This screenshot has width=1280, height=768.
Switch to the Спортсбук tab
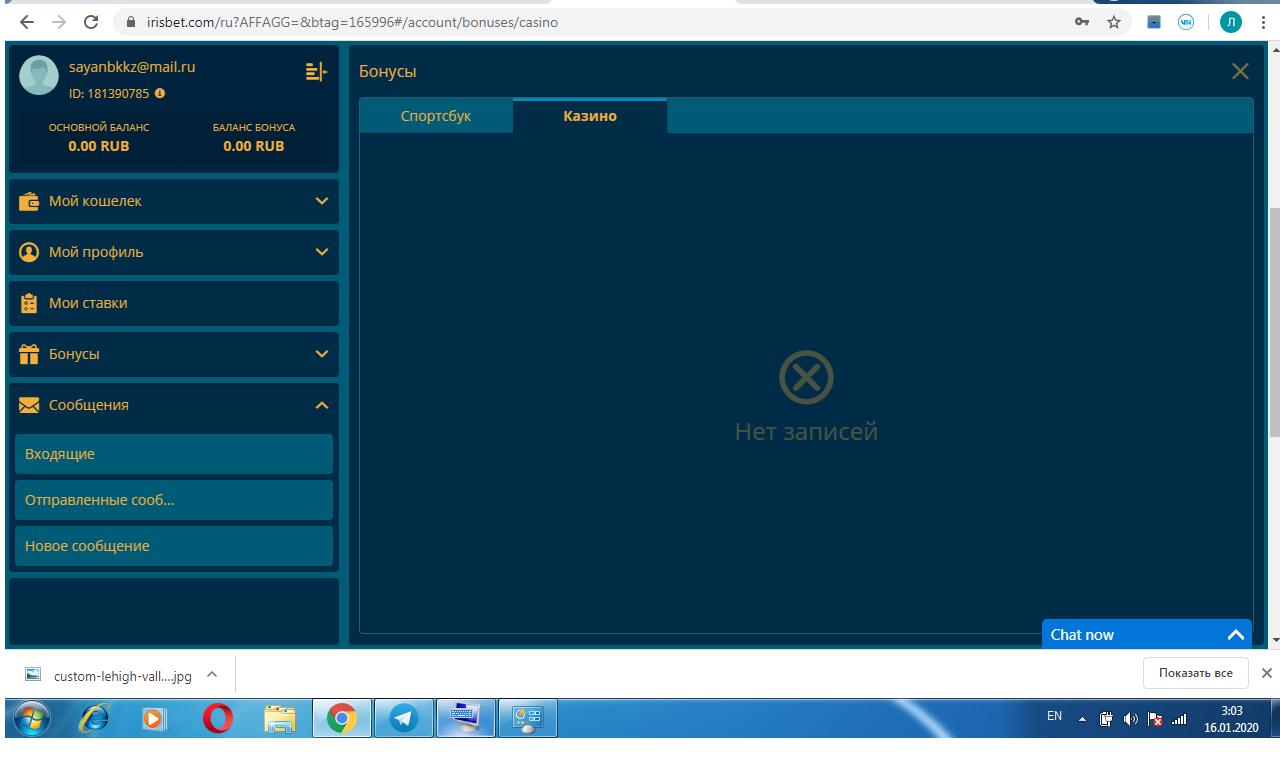coord(436,116)
